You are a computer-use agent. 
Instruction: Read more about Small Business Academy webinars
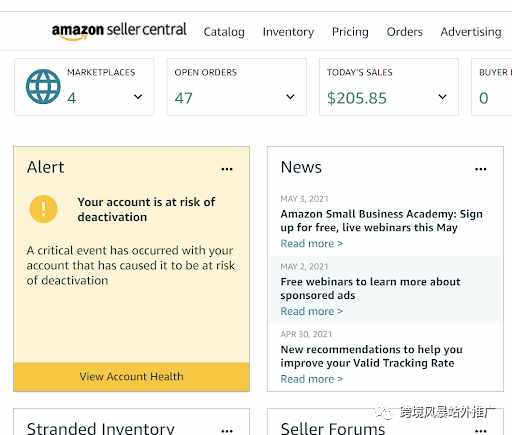click(x=312, y=243)
